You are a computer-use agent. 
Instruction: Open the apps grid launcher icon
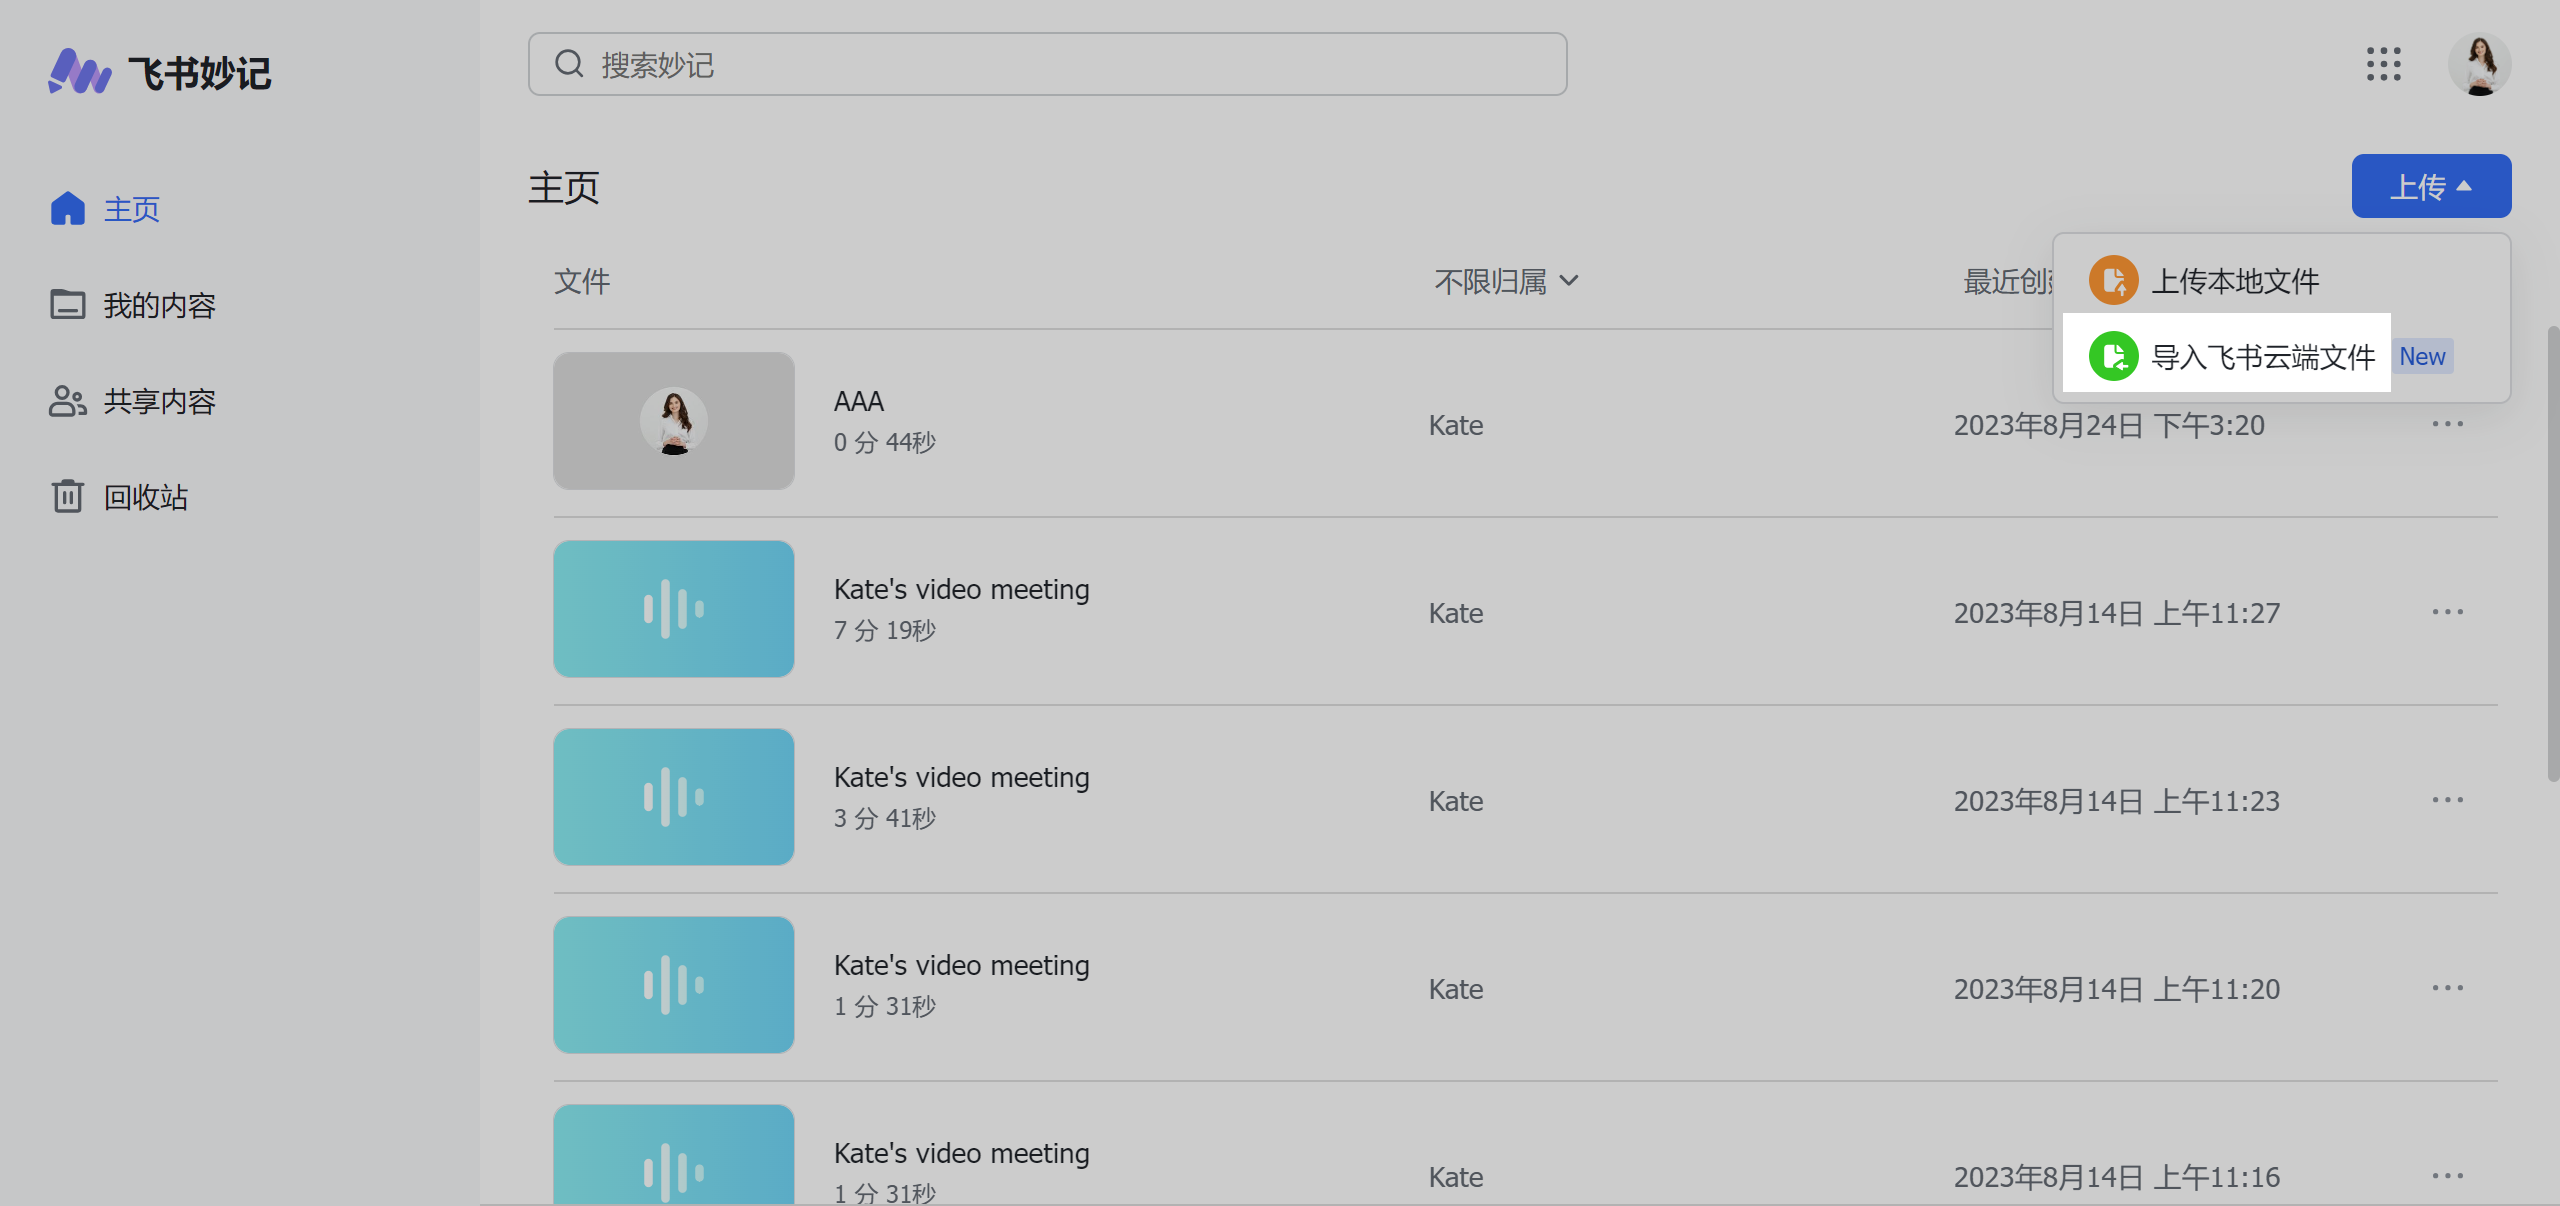pyautogui.click(x=2383, y=64)
